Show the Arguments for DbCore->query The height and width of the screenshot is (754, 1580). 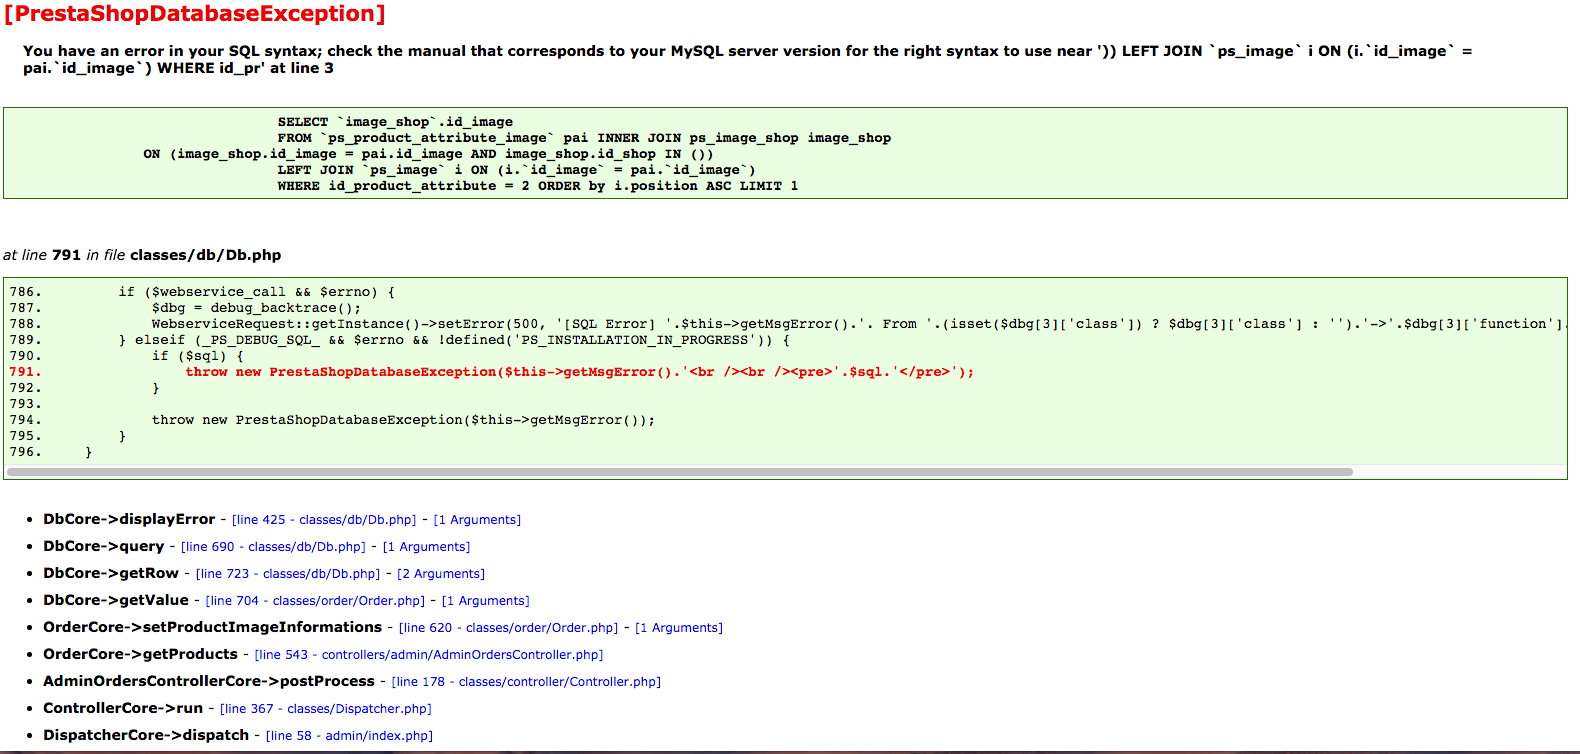tap(426, 547)
